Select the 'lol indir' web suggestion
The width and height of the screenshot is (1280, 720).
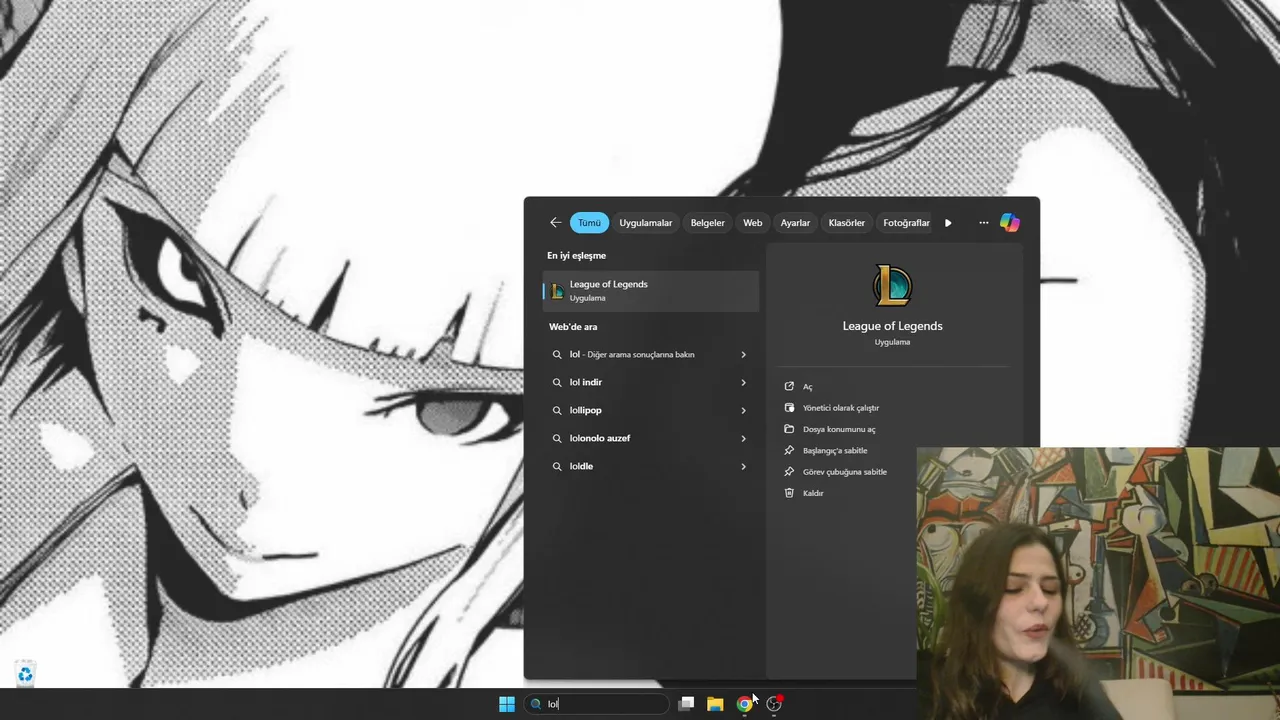(651, 382)
